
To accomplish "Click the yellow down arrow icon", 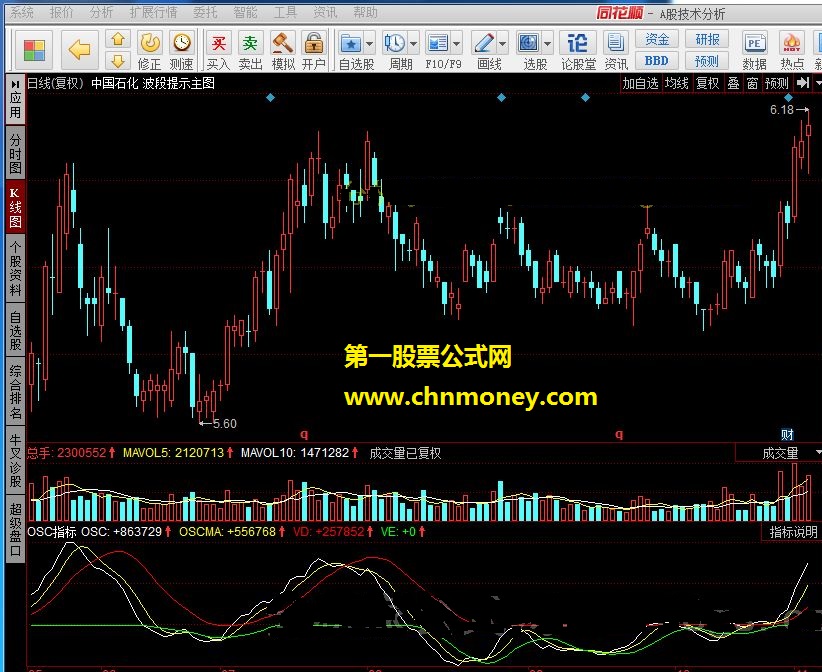I will point(118,60).
